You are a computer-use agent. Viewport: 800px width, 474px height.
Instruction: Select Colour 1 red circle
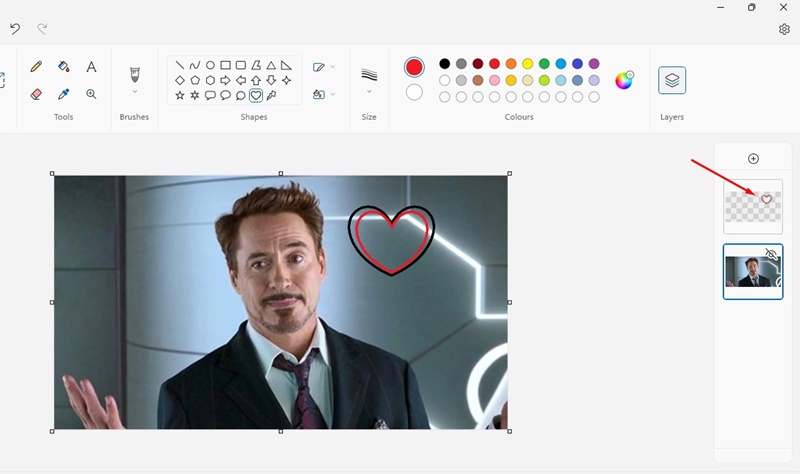(x=414, y=67)
